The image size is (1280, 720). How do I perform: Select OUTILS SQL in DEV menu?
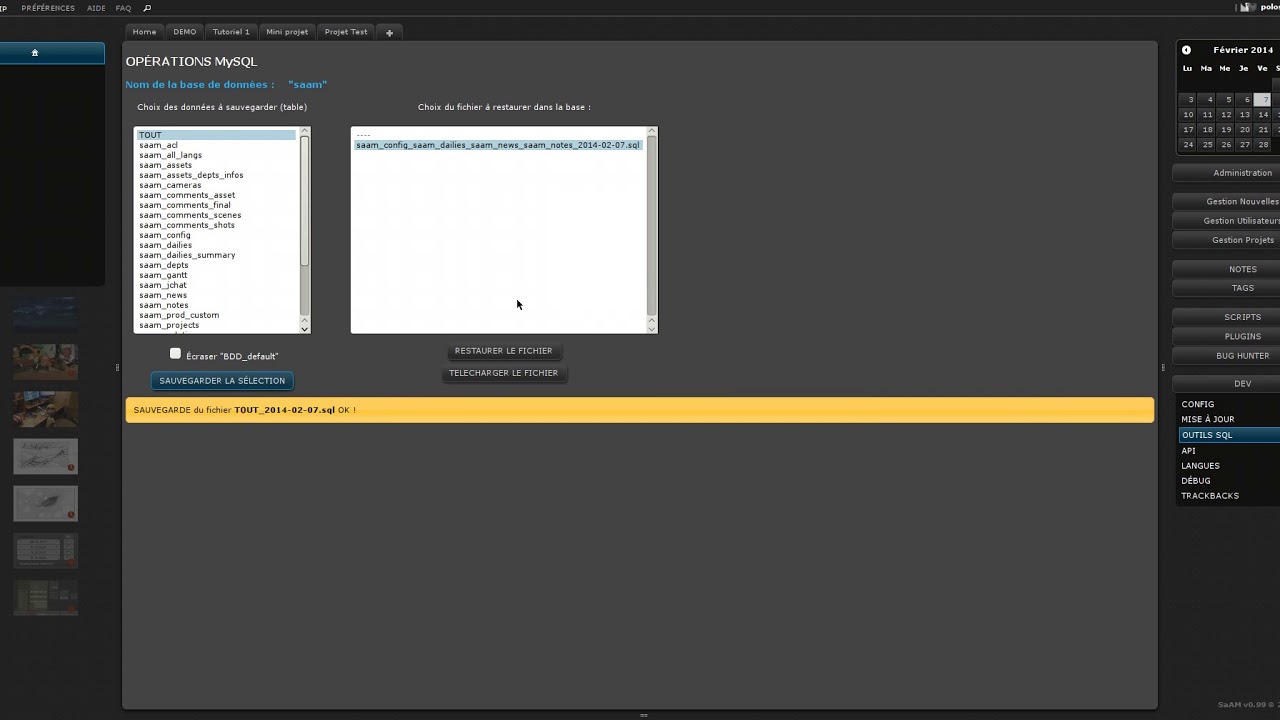tap(1229, 435)
